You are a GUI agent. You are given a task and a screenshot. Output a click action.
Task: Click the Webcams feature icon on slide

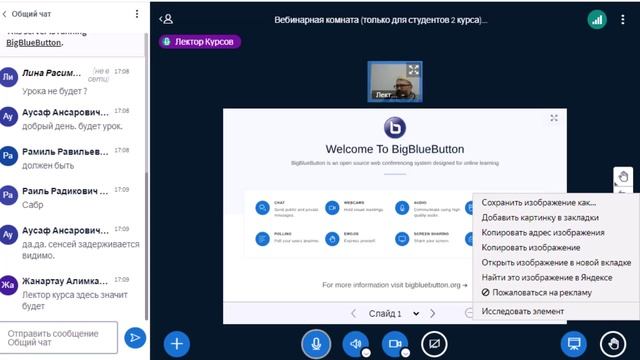coord(332,208)
